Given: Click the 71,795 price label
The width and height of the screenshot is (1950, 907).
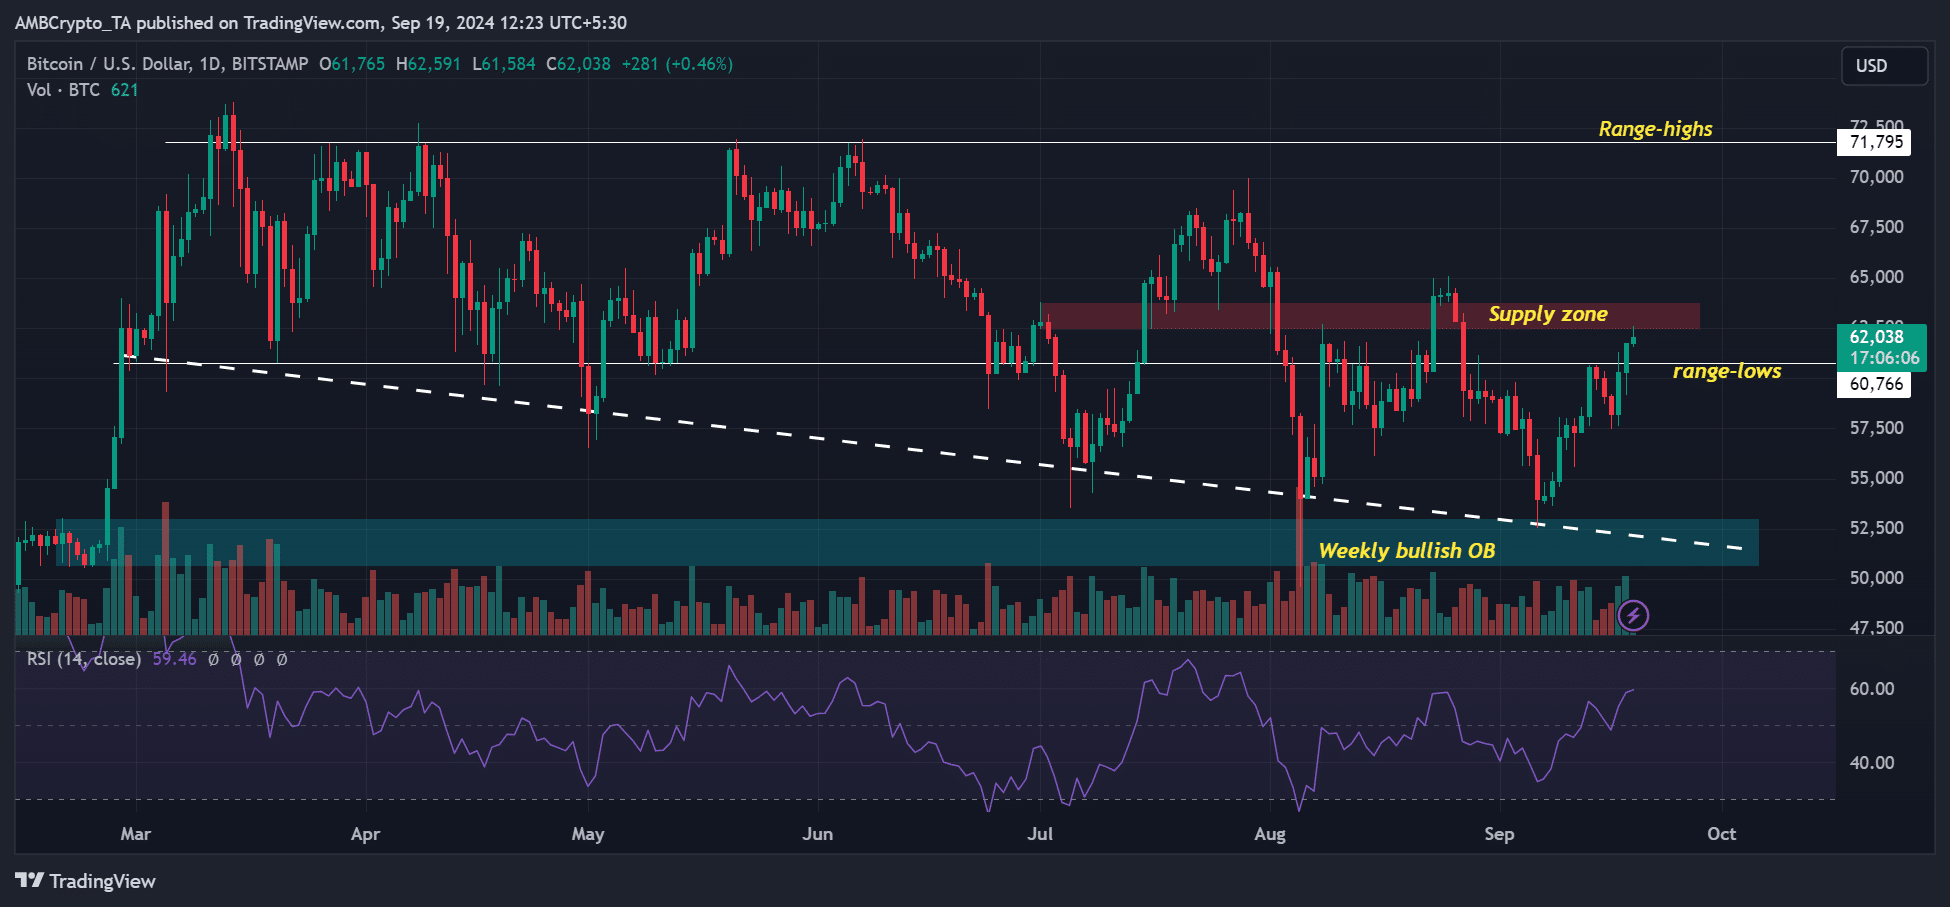Looking at the screenshot, I should click(x=1875, y=142).
